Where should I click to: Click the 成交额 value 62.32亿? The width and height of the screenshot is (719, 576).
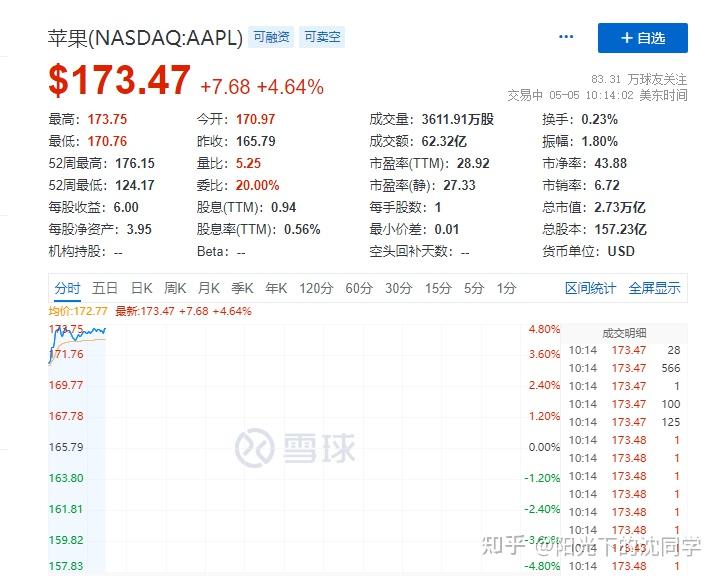click(x=444, y=141)
